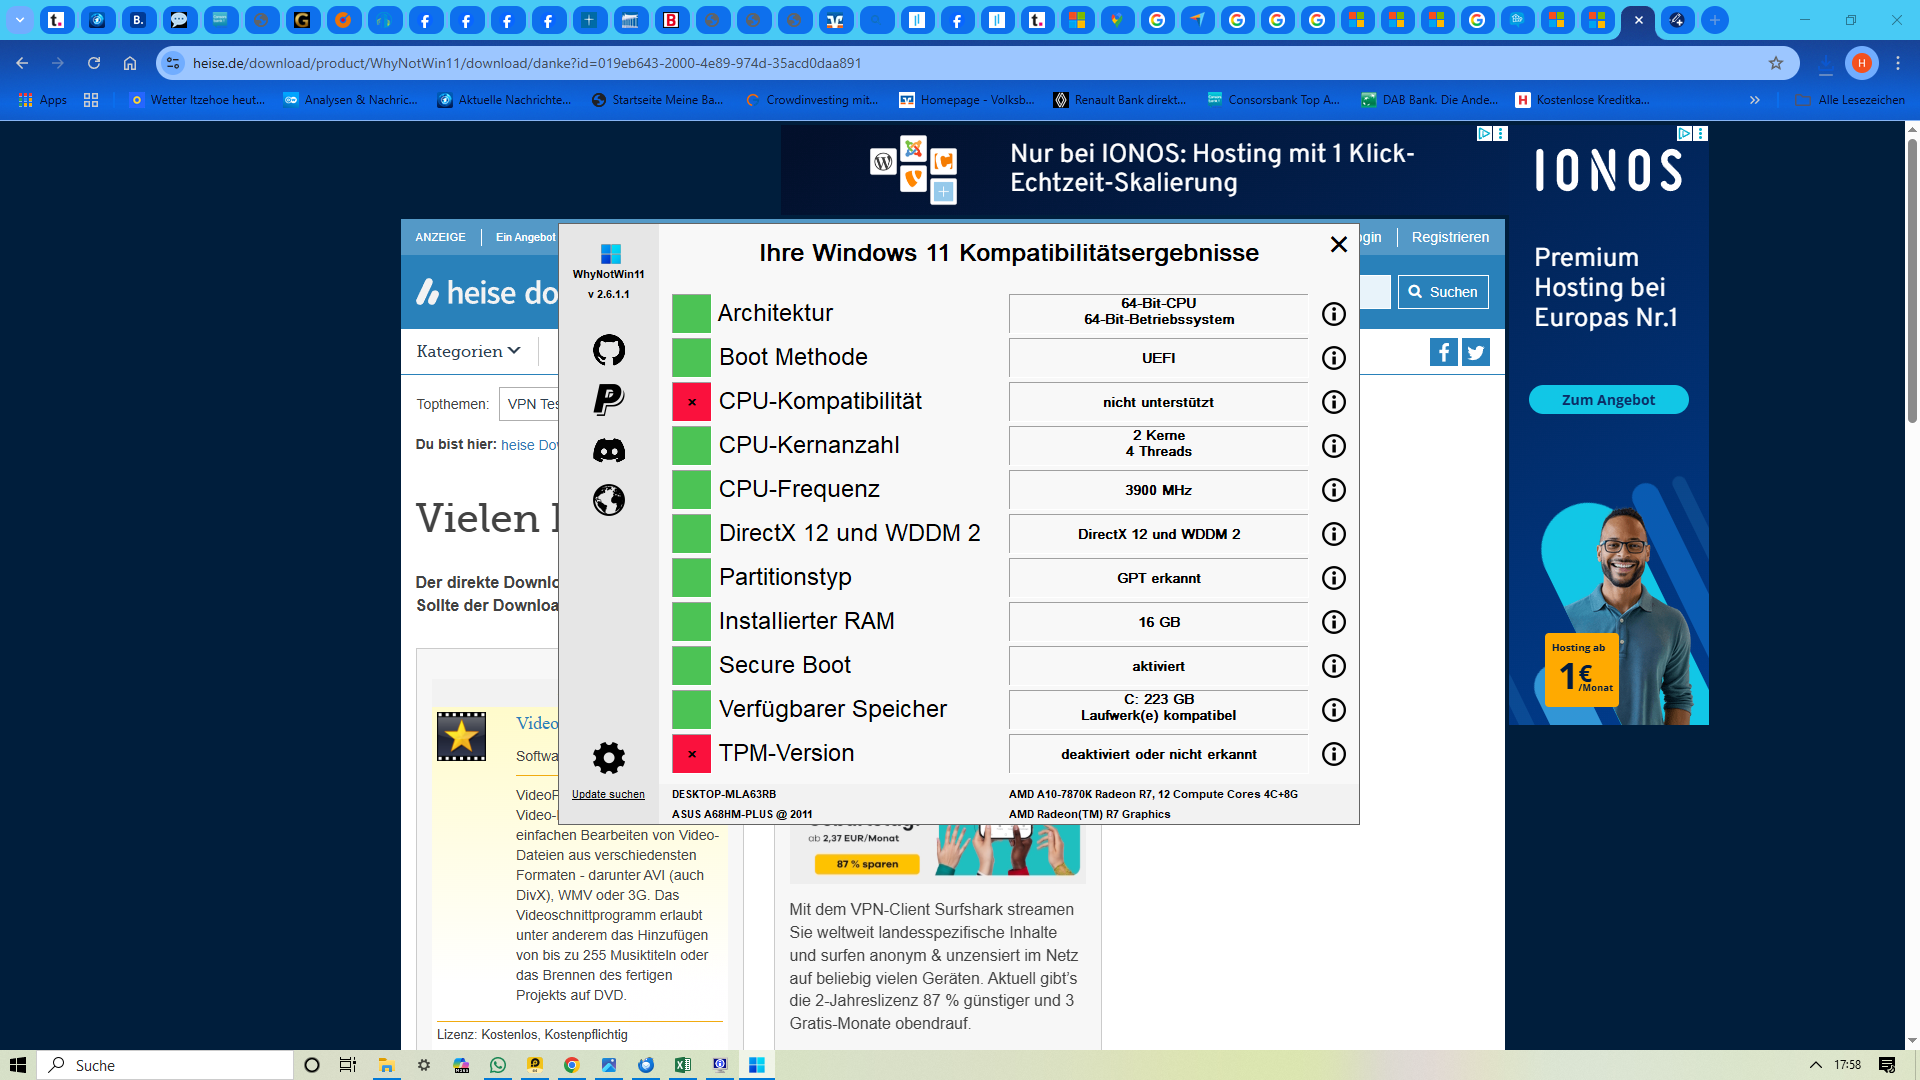Screen dimensions: 1920x1080
Task: Show info for CPU-Kernanzahl result
Action: pos(1333,446)
